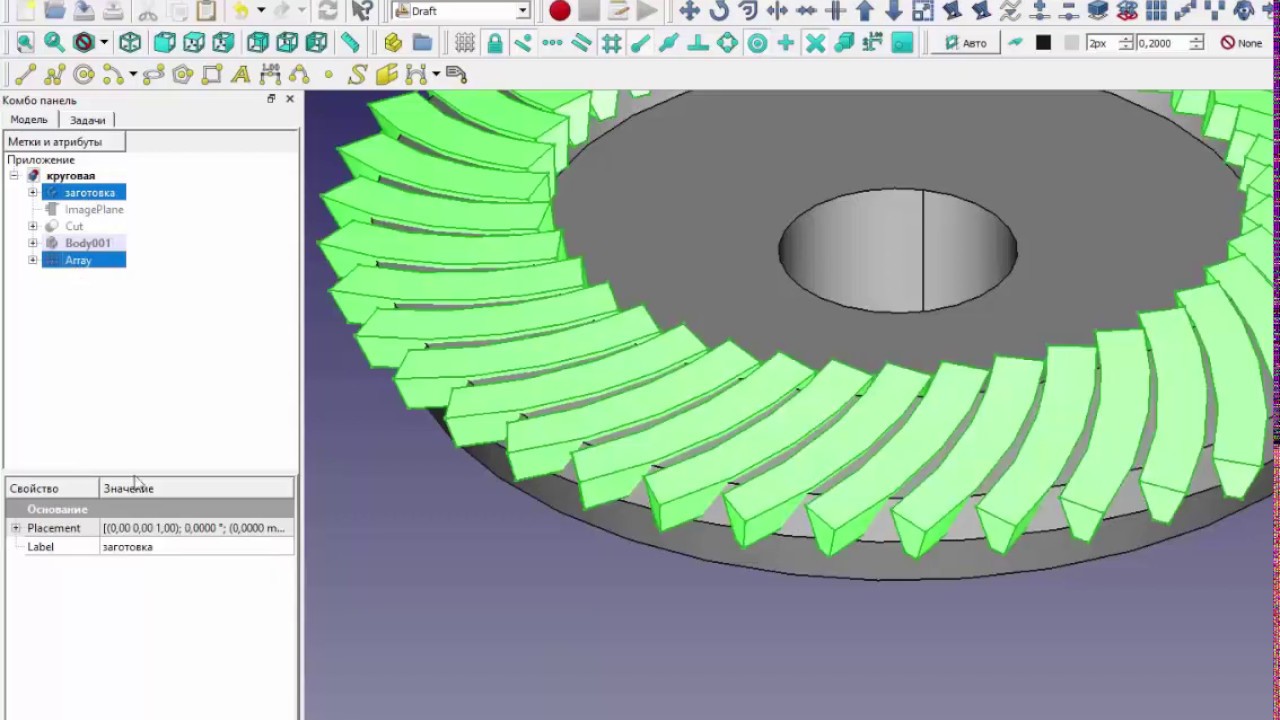Select the Draft Wire (polyline) tool
The height and width of the screenshot is (720, 1280).
point(54,75)
